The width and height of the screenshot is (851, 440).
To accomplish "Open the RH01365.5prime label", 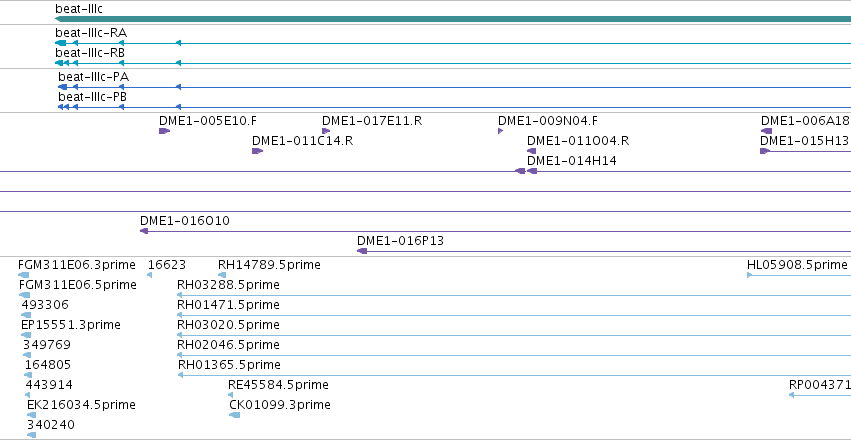I will click(229, 365).
